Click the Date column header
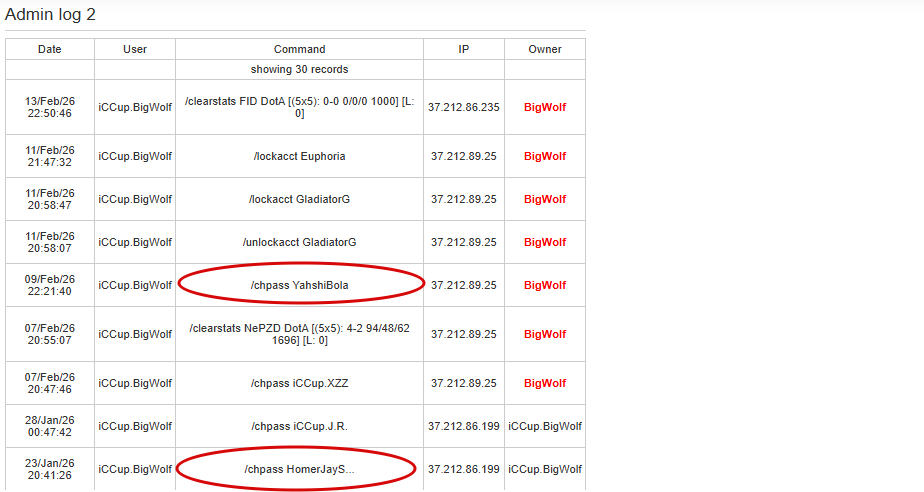Image resolution: width=924 pixels, height=492 pixels. (50, 49)
